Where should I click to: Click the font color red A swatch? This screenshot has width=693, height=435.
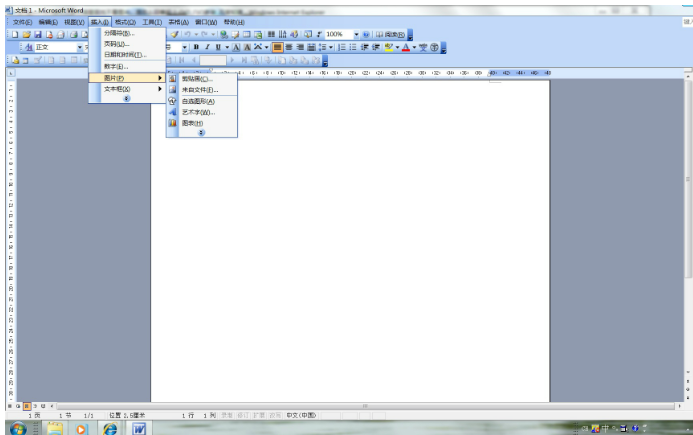(x=406, y=47)
